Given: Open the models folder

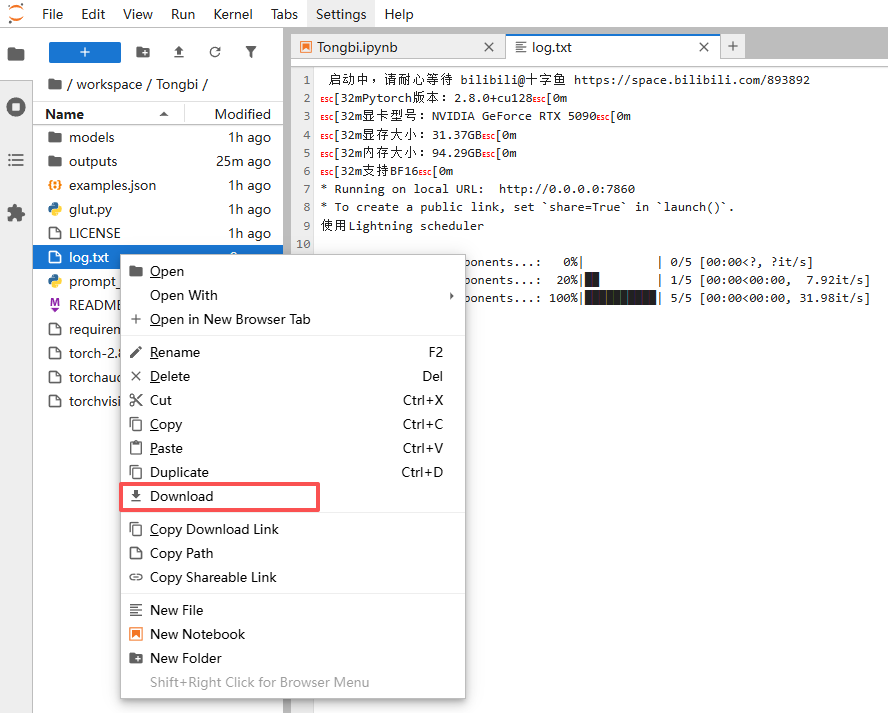Looking at the screenshot, I should click(x=91, y=137).
